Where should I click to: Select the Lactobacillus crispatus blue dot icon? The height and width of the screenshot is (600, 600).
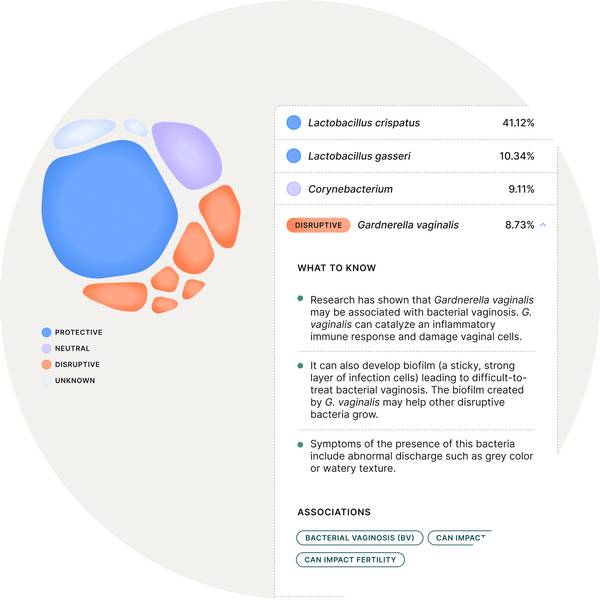click(293, 123)
